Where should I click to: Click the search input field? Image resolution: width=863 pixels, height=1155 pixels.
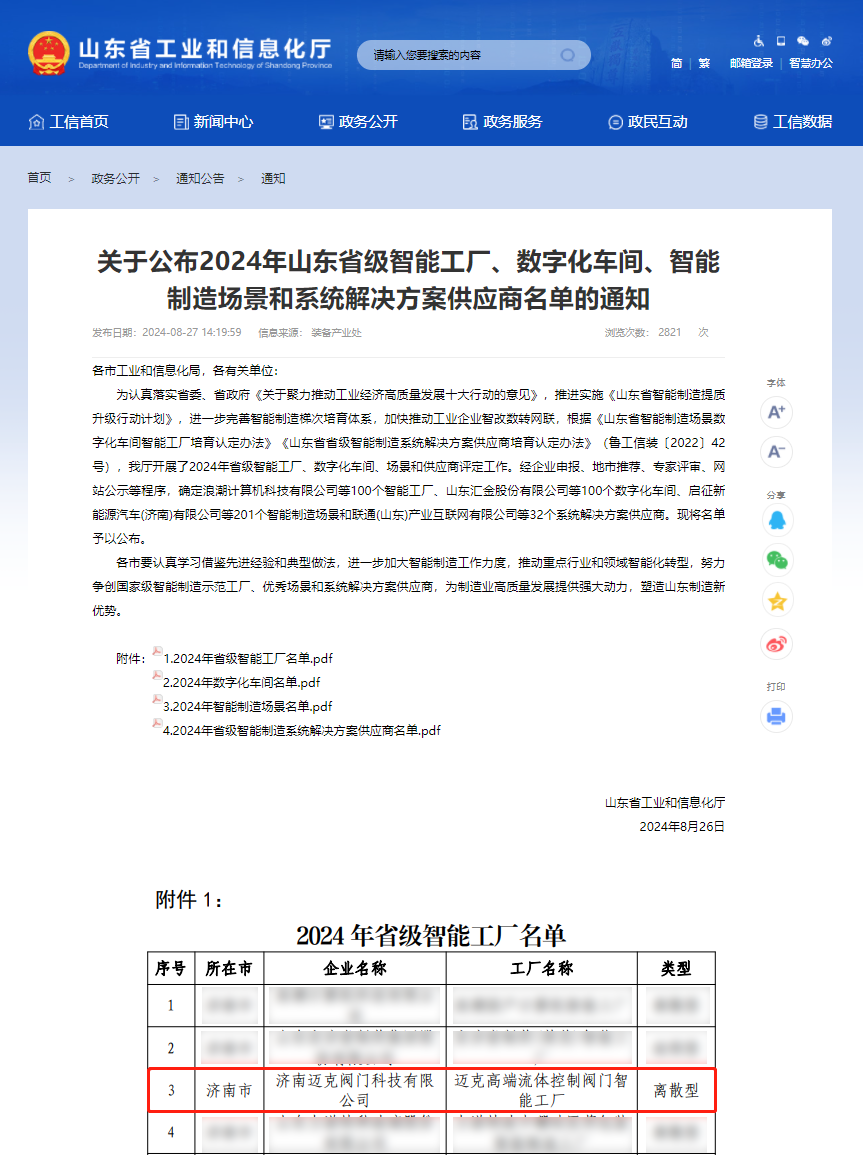tap(460, 55)
